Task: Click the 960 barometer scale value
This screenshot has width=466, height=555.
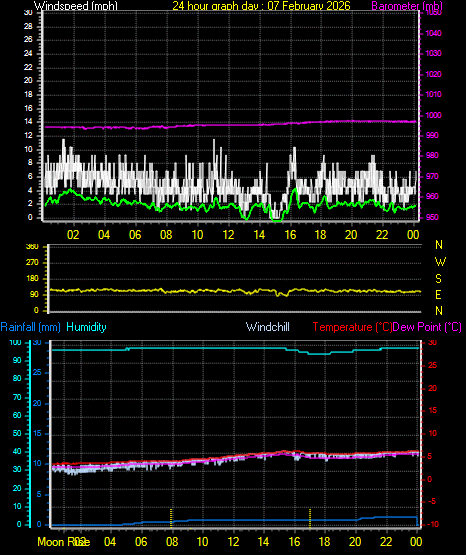Action: tap(432, 196)
